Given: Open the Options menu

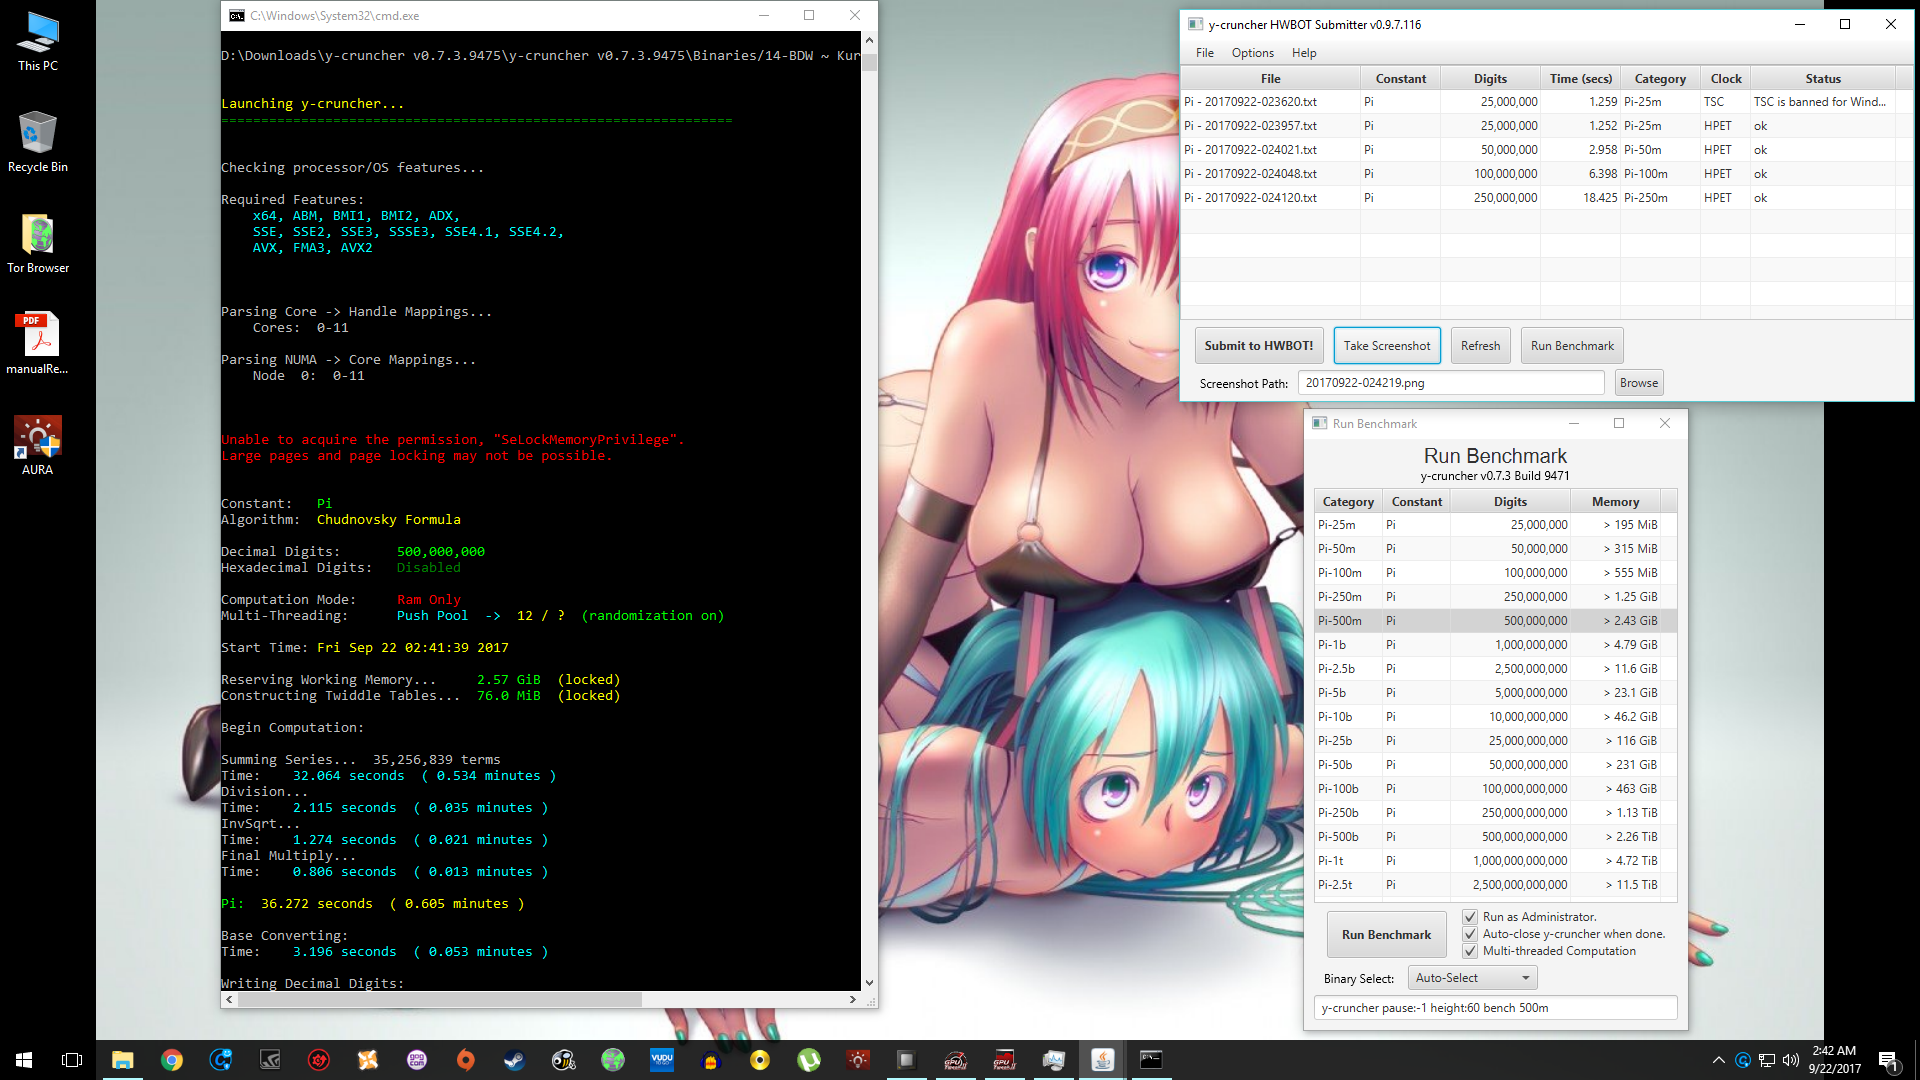Looking at the screenshot, I should click(x=1252, y=53).
